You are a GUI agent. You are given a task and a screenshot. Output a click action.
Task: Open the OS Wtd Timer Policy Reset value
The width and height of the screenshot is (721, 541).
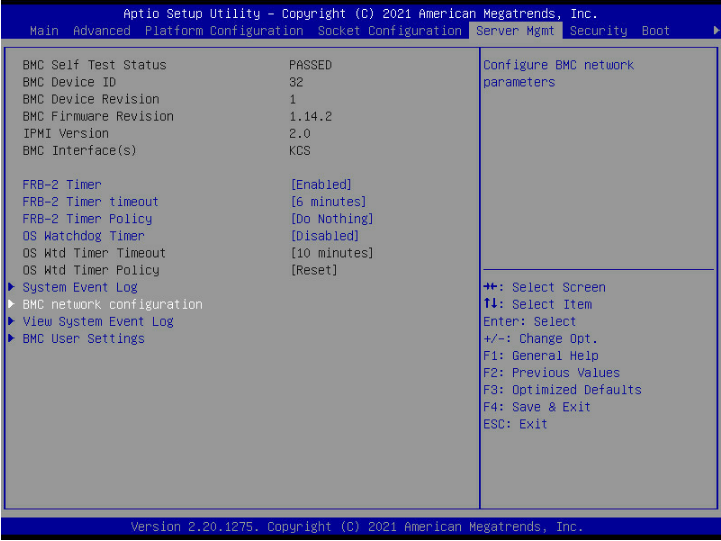pyautogui.click(x=313, y=270)
